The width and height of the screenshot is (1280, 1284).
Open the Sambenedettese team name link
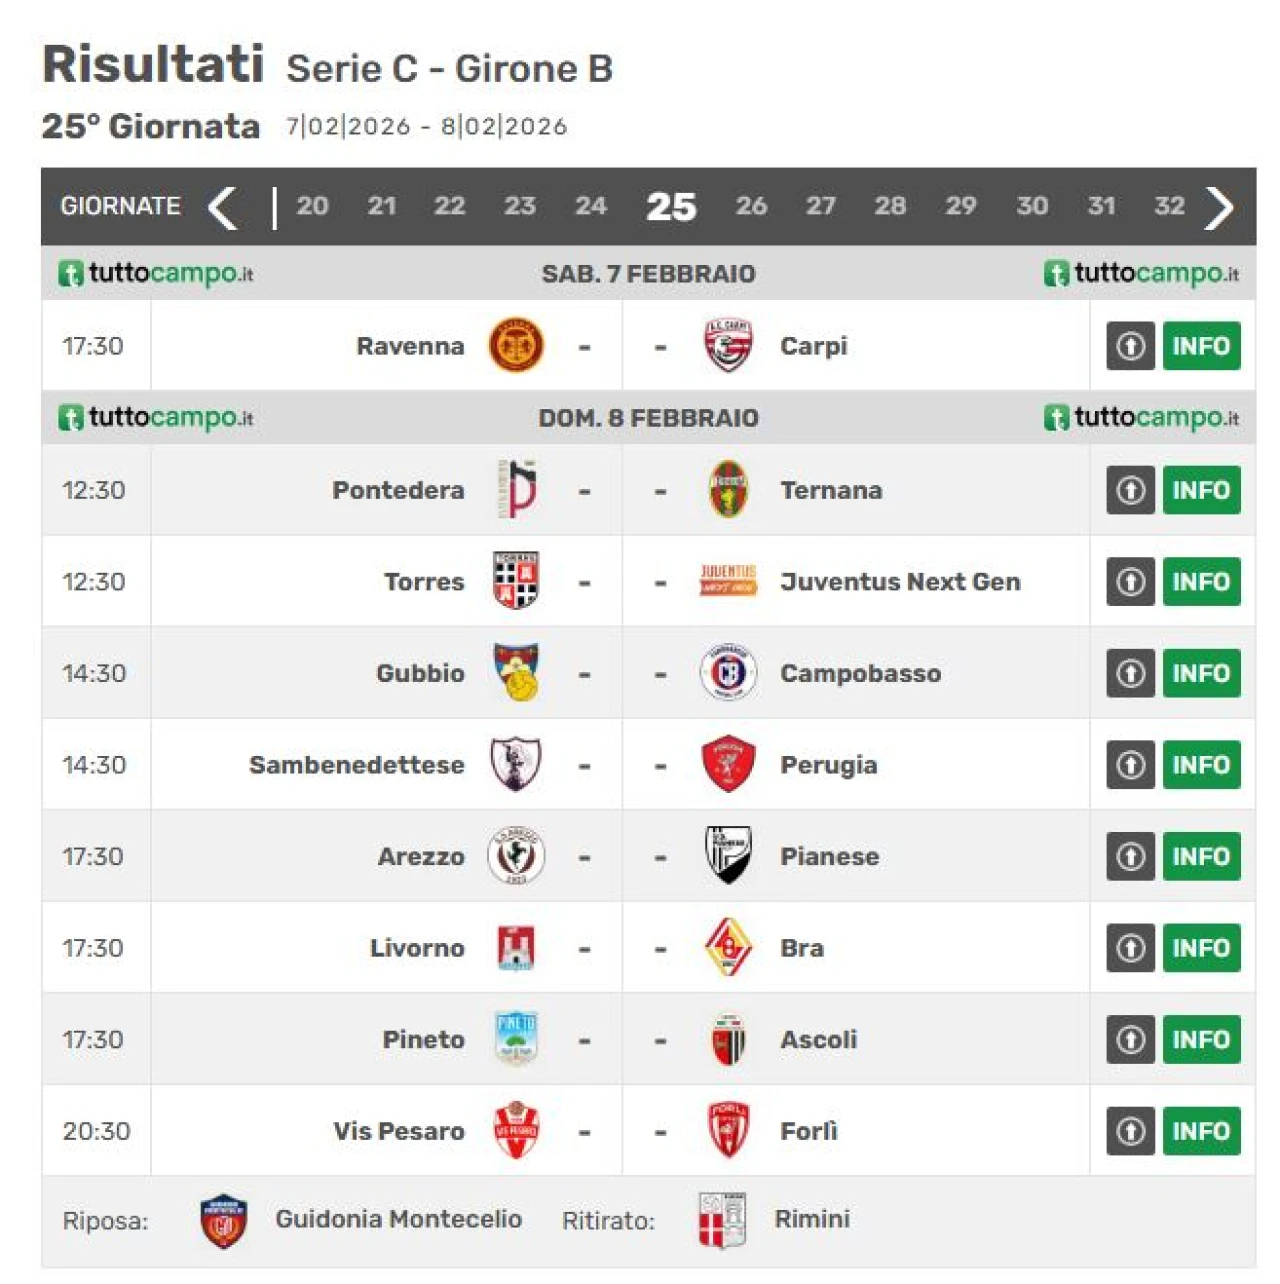tap(357, 765)
